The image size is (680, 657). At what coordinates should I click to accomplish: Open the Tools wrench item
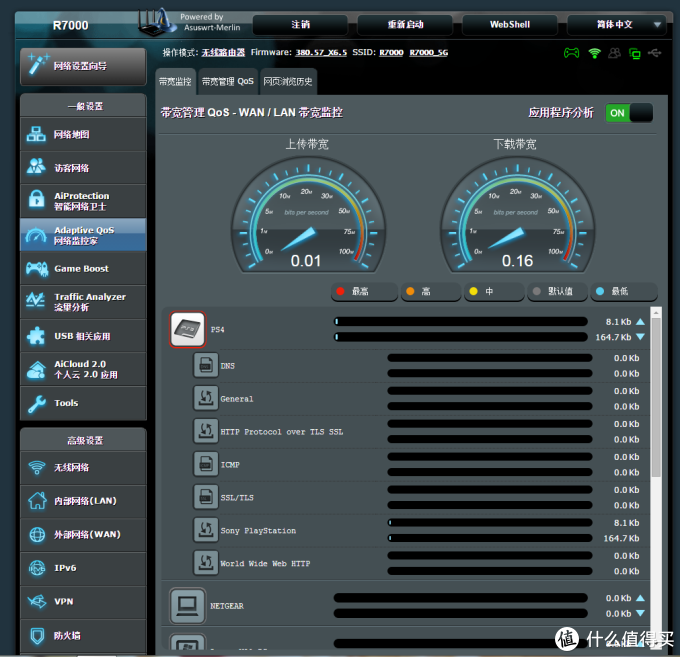83,403
